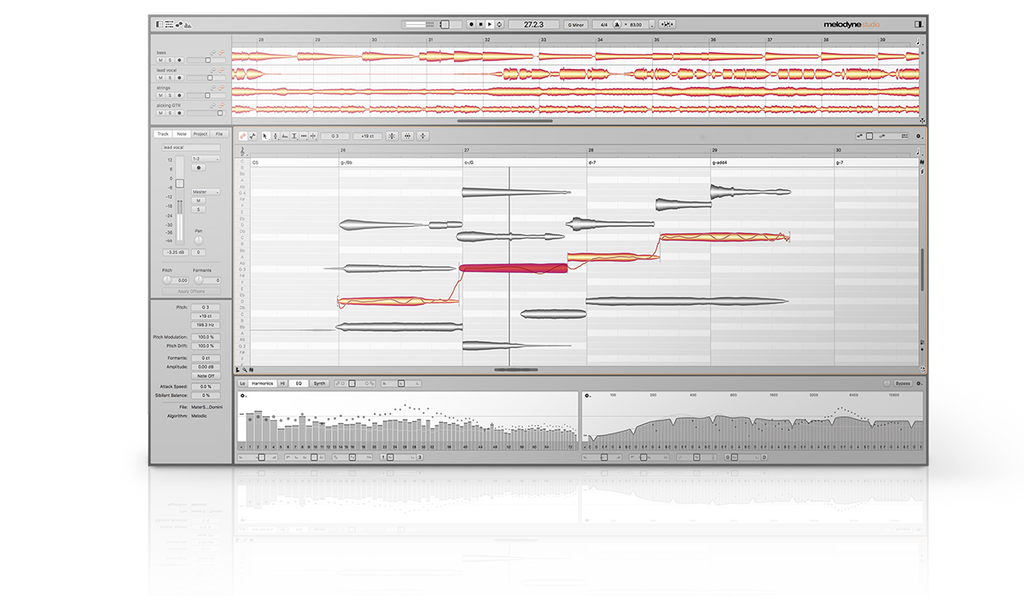Click the orange blob edit mode icon
Image resolution: width=1024 pixels, height=597 pixels.
pyautogui.click(x=243, y=136)
